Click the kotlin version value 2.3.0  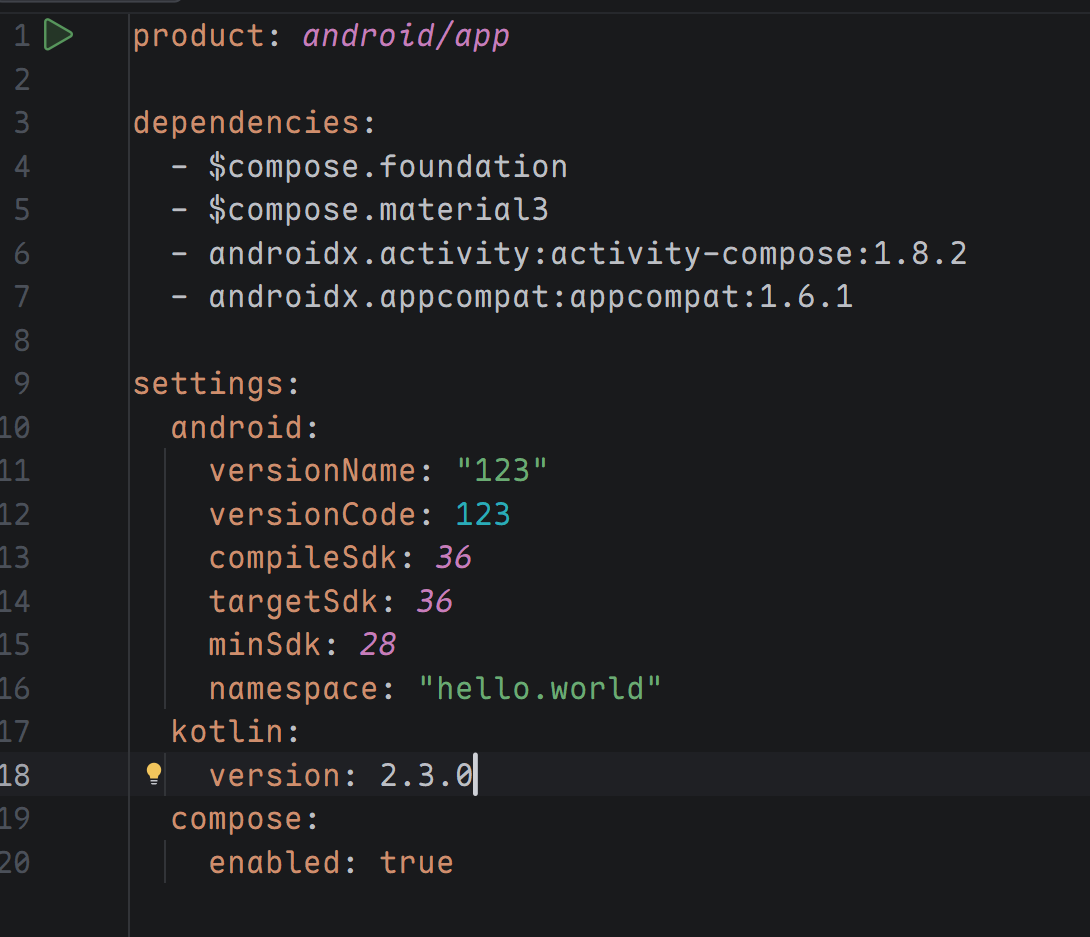click(426, 775)
